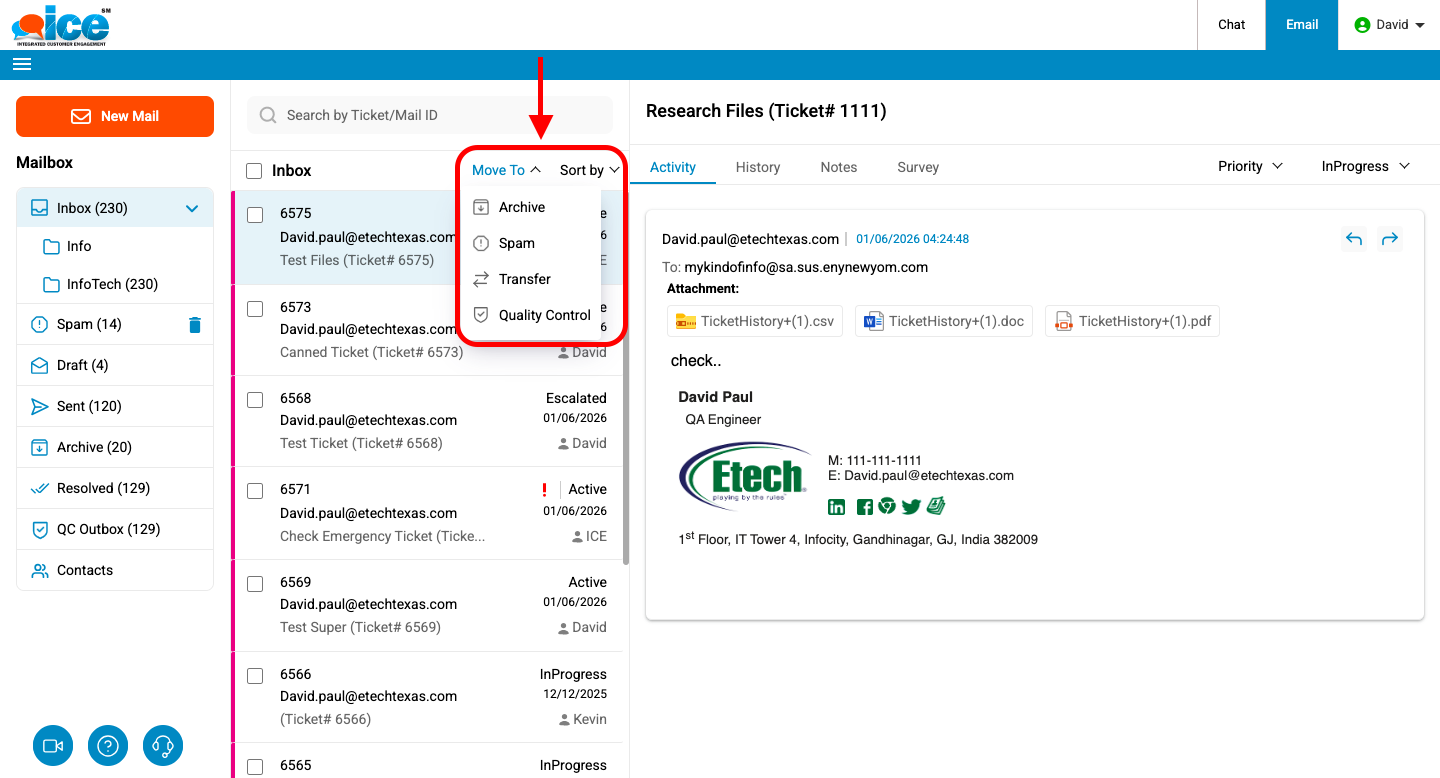Click the Search by Ticket/Mail ID field
The image size is (1440, 778).
tap(430, 115)
